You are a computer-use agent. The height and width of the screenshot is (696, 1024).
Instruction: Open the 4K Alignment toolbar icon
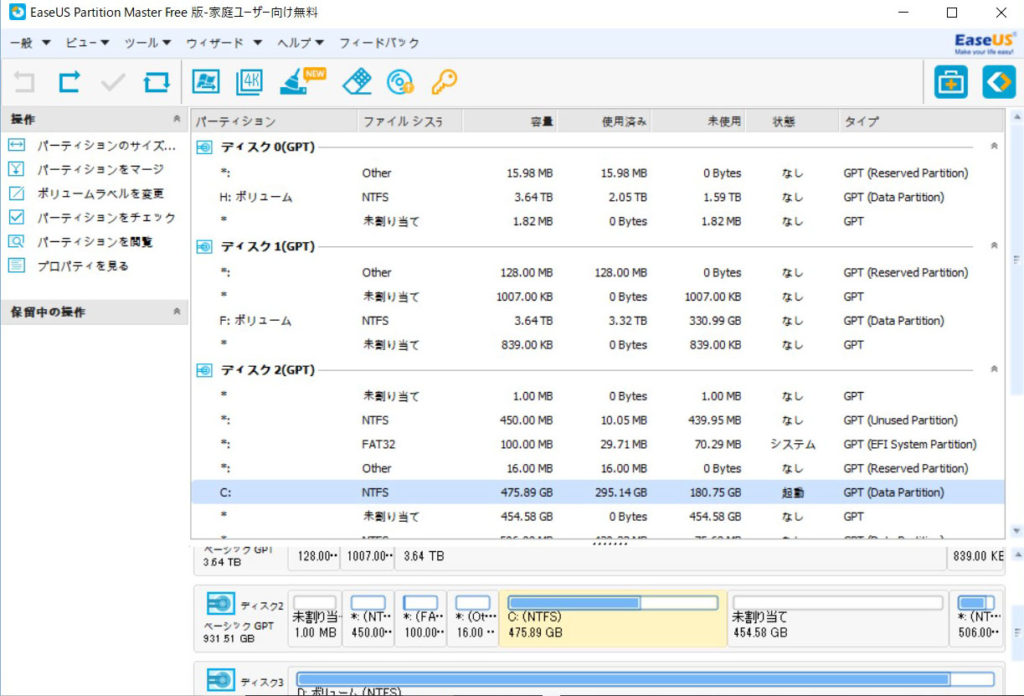click(249, 82)
